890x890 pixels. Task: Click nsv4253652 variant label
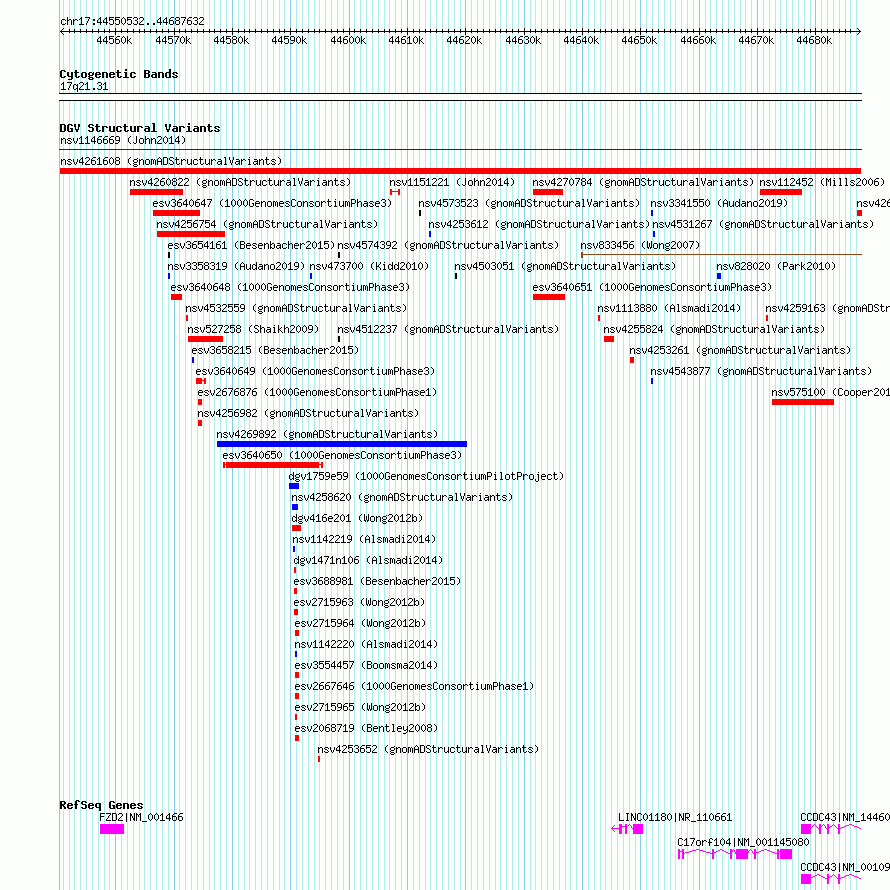tap(428, 749)
